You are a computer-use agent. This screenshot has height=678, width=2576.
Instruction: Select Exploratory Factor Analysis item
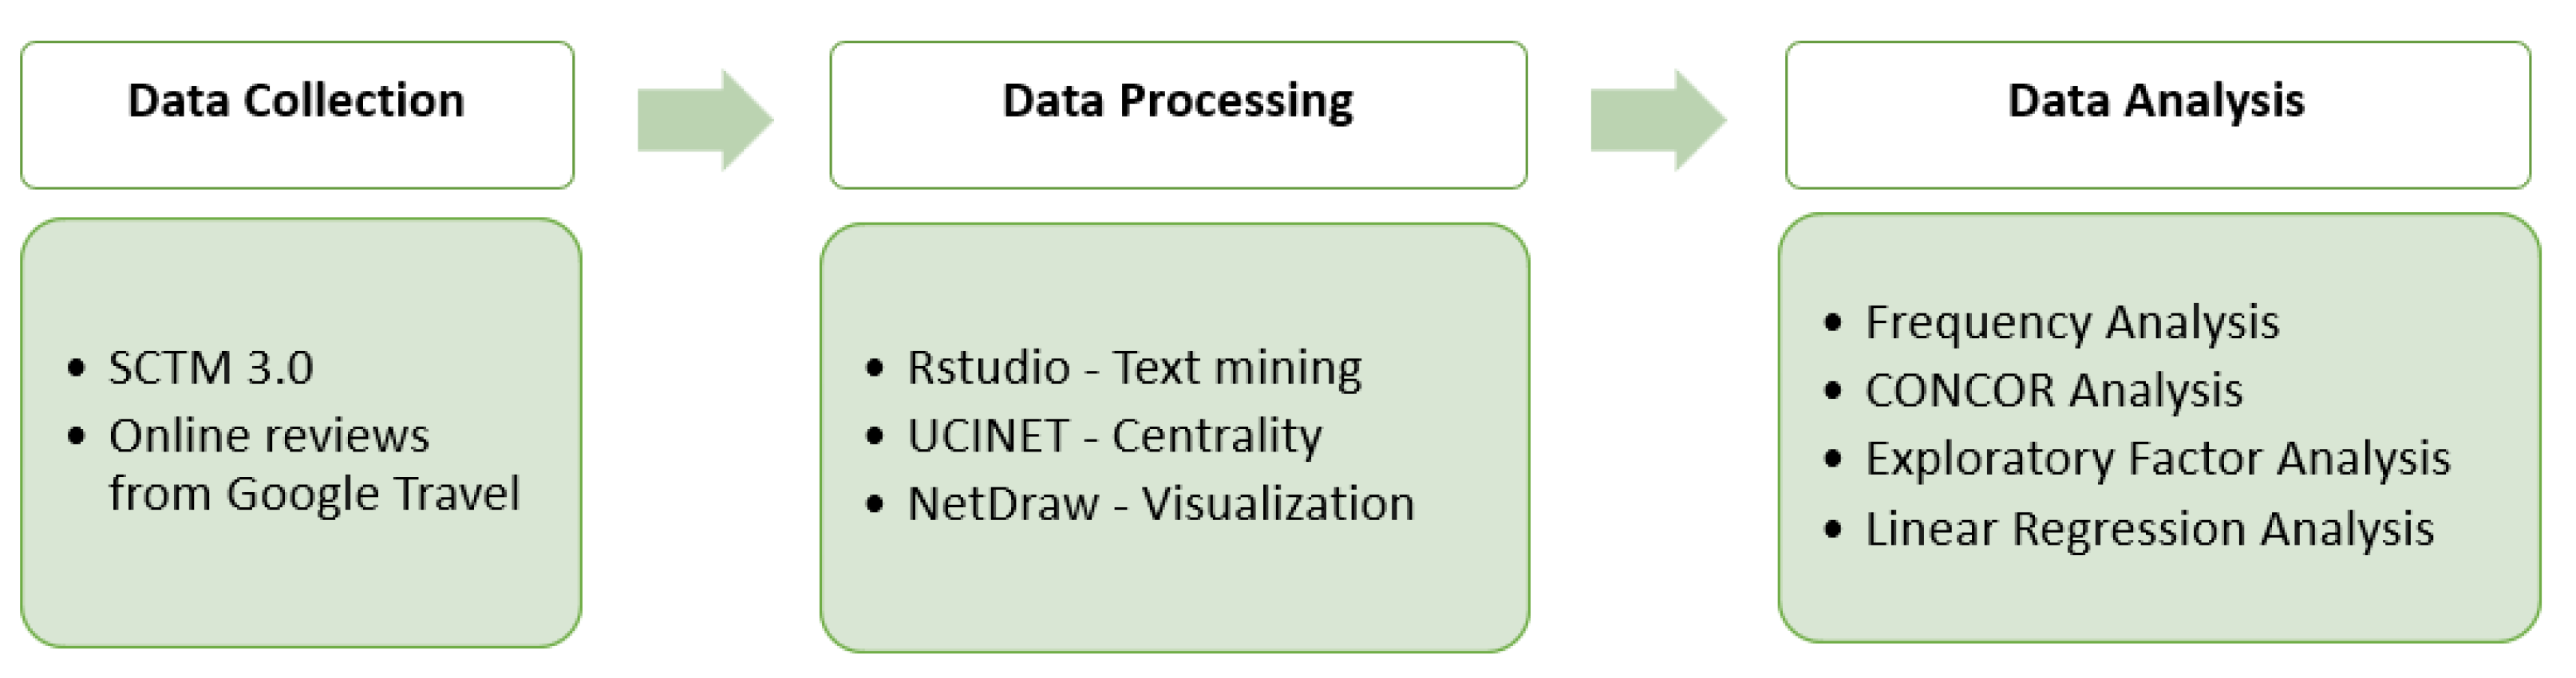click(x=2157, y=459)
